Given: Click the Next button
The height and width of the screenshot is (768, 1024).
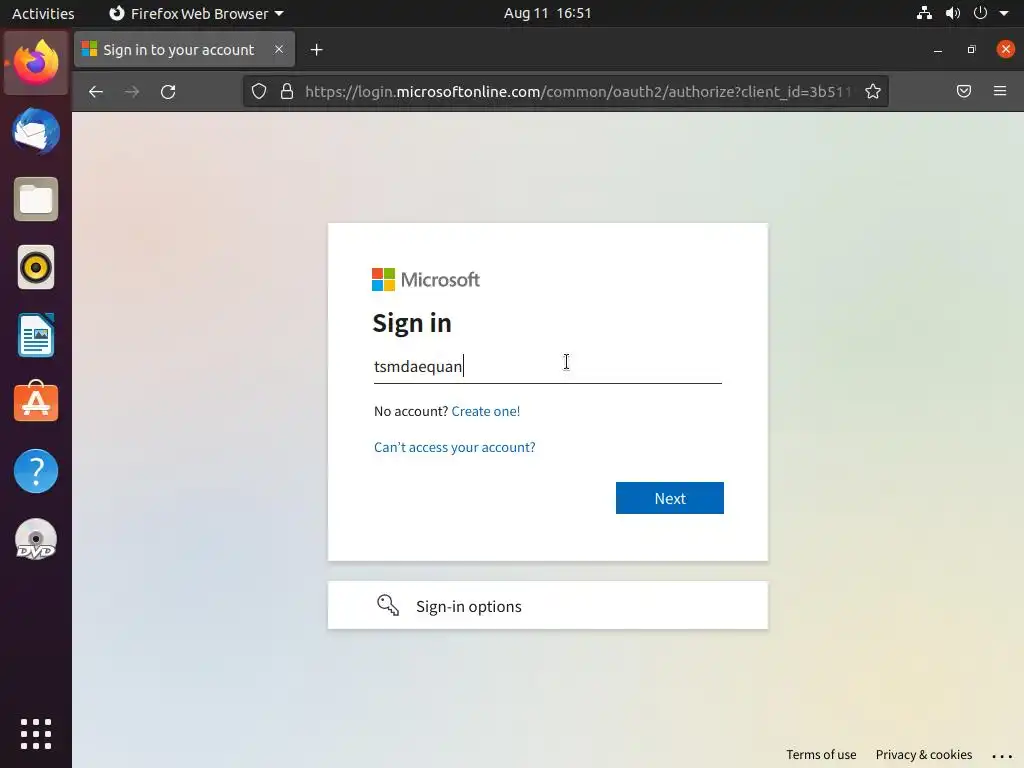Looking at the screenshot, I should point(670,498).
